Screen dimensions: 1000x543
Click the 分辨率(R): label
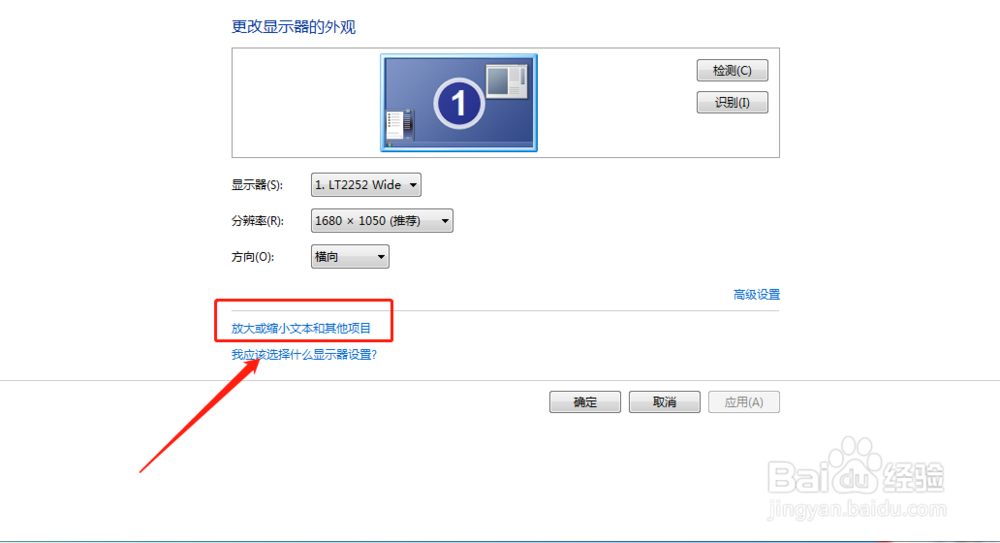click(258, 221)
